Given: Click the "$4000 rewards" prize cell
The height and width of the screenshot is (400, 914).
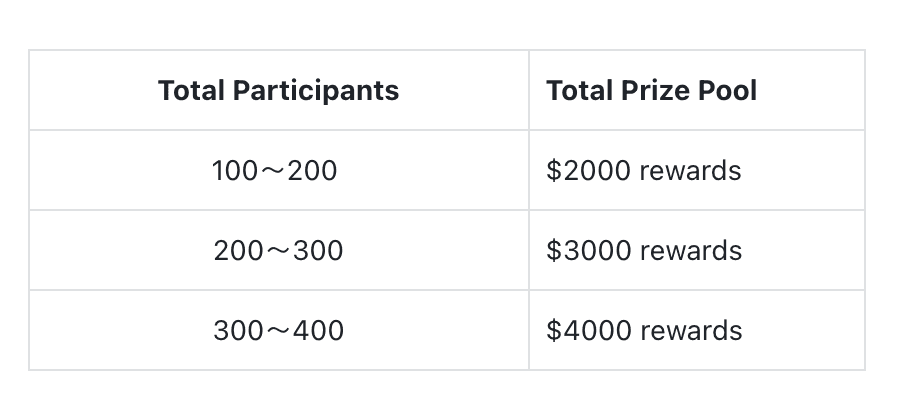Looking at the screenshot, I should point(644,331).
